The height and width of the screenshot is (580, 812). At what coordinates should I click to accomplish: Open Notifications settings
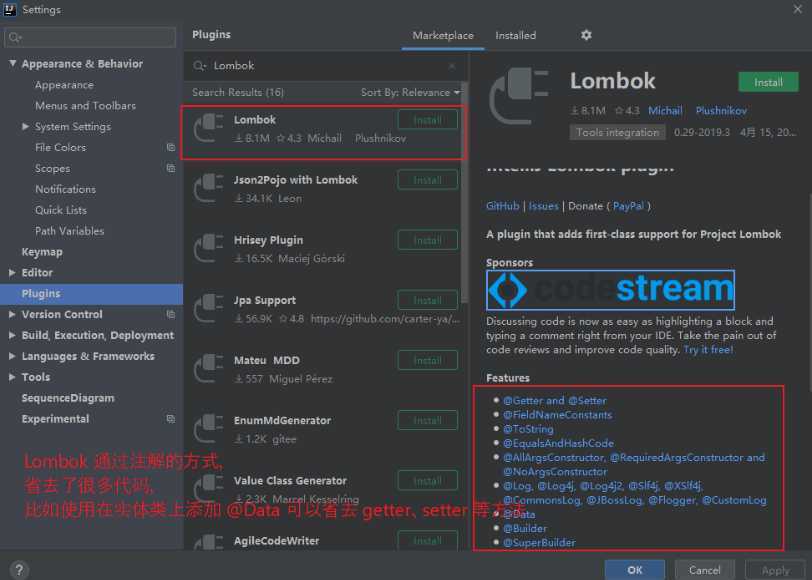pos(65,189)
